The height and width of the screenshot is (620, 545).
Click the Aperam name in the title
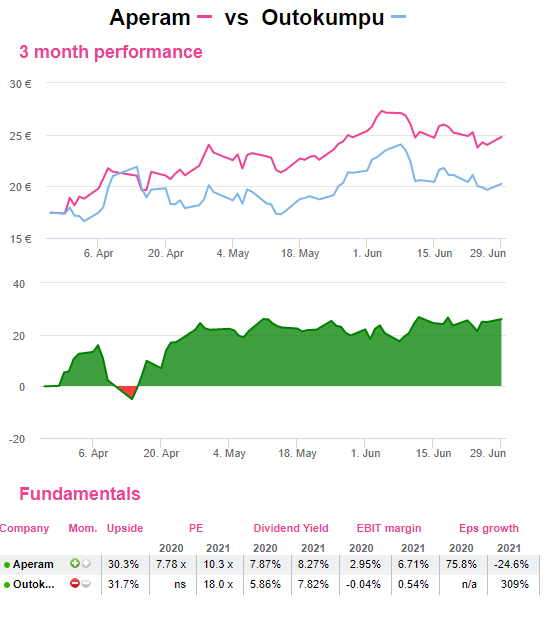pos(150,18)
